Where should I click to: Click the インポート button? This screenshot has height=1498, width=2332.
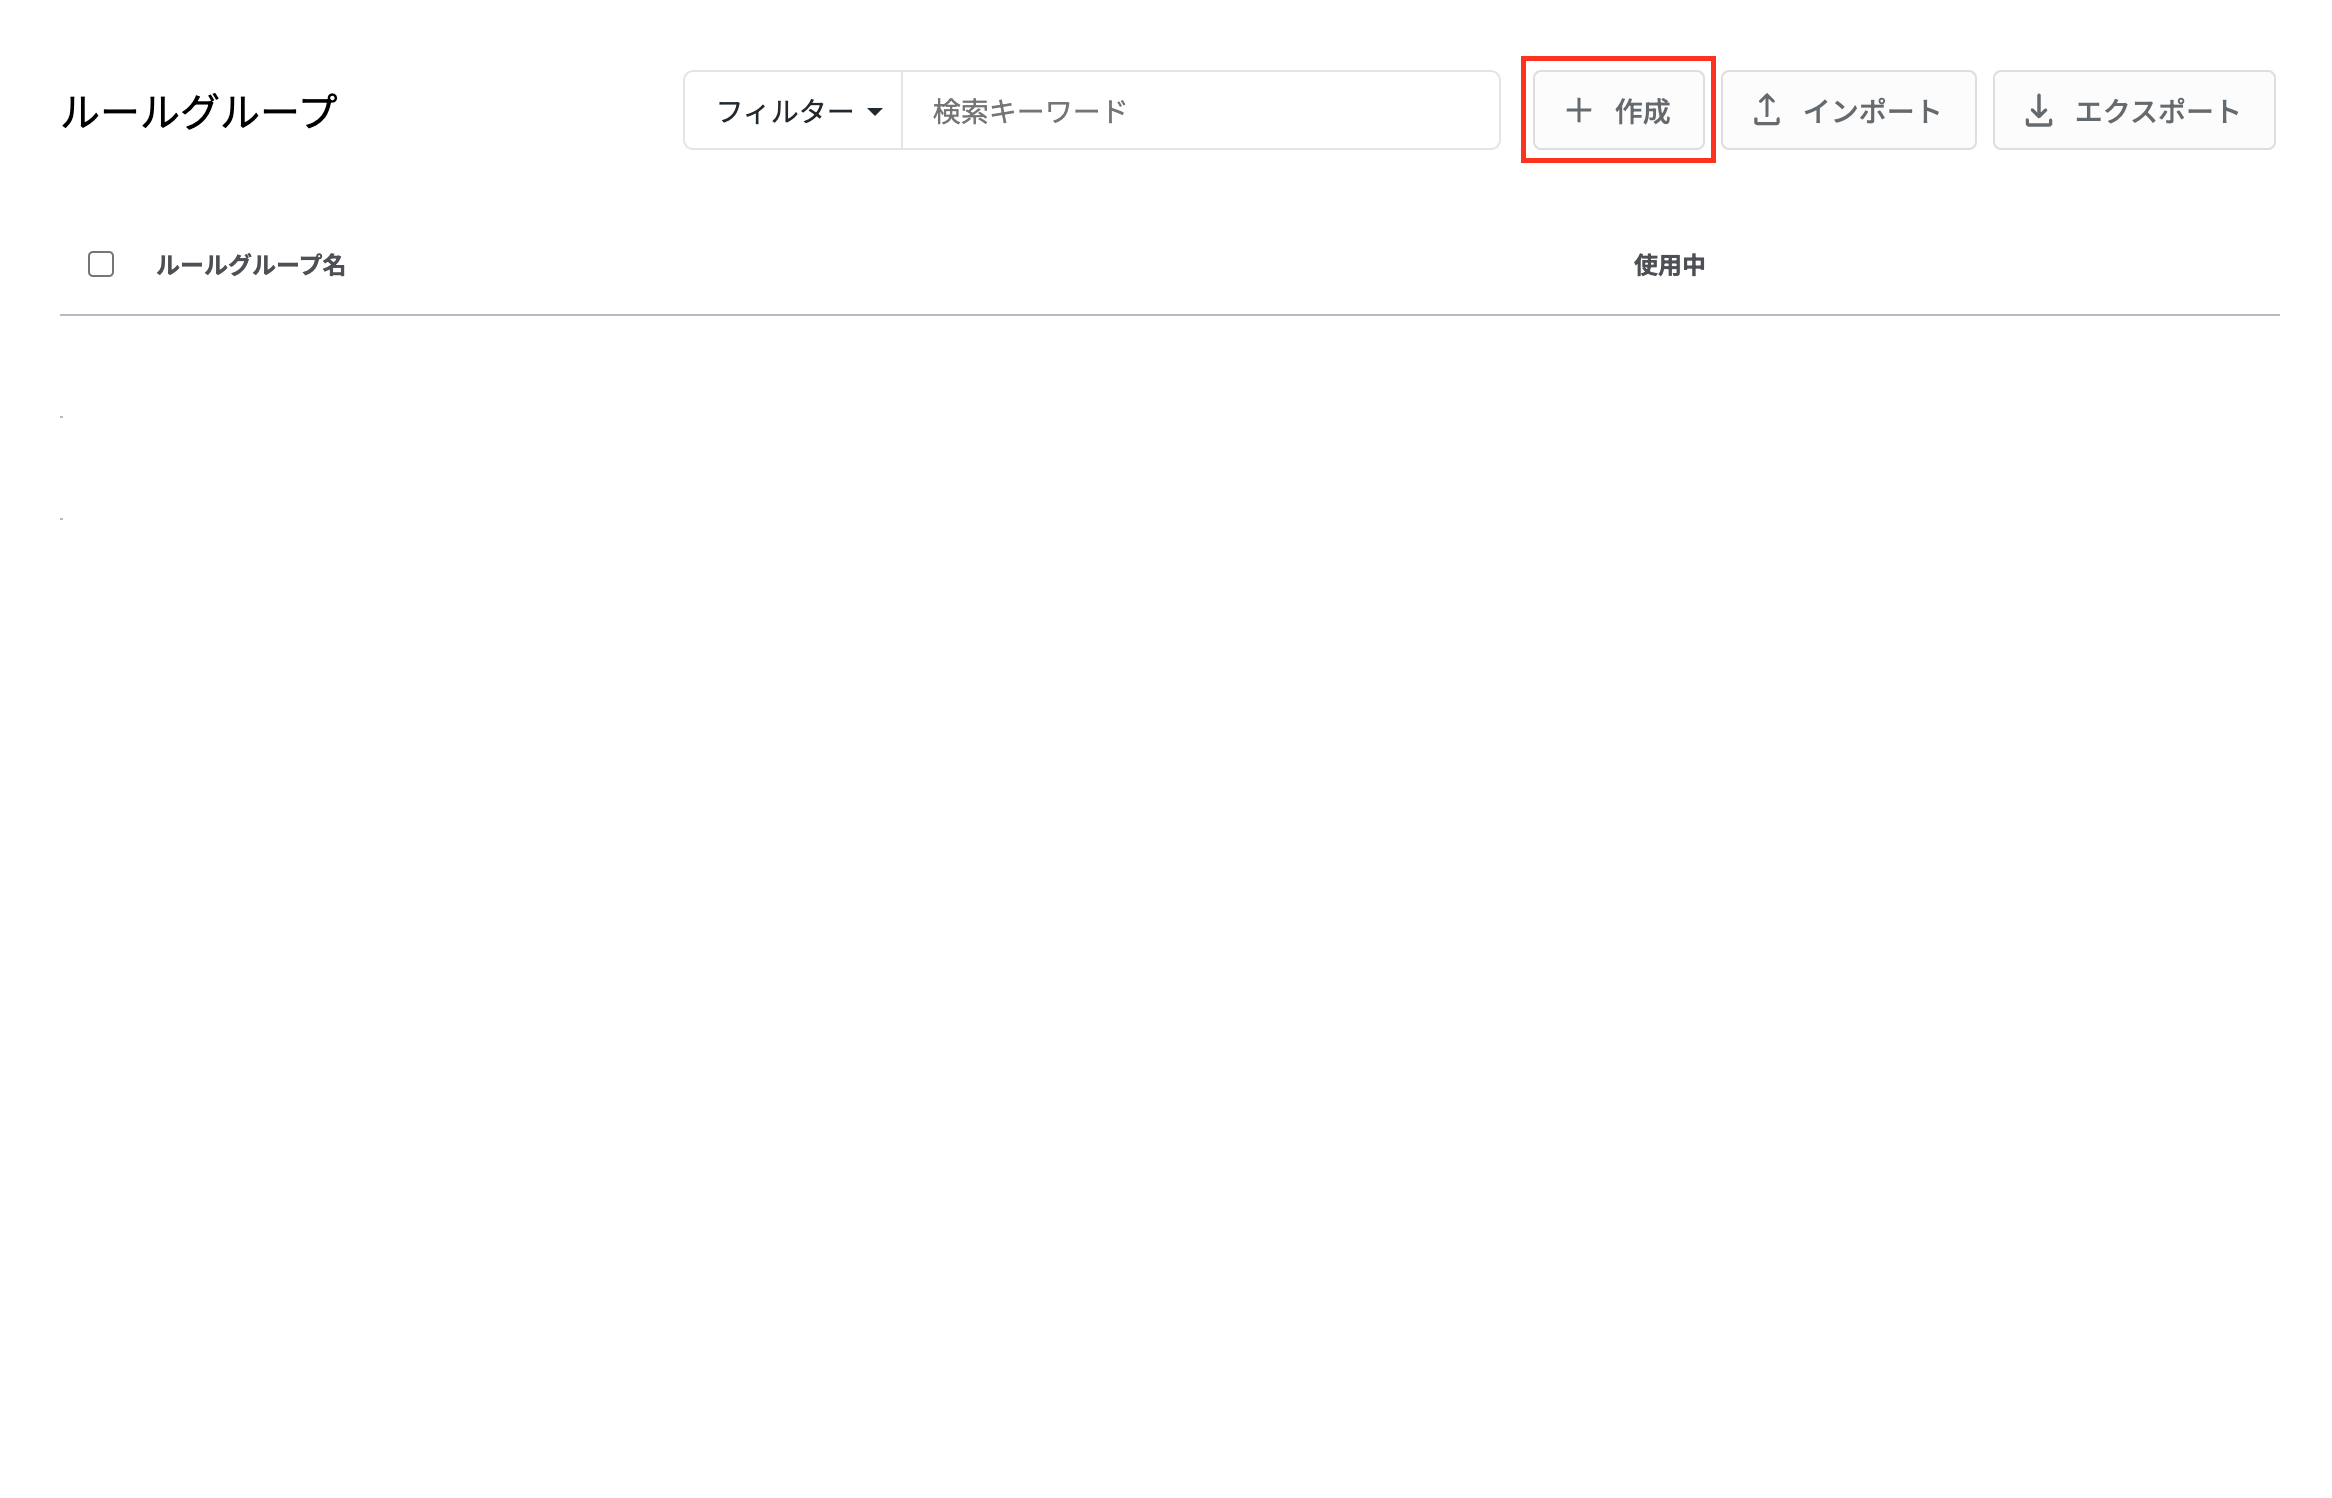pyautogui.click(x=1848, y=111)
